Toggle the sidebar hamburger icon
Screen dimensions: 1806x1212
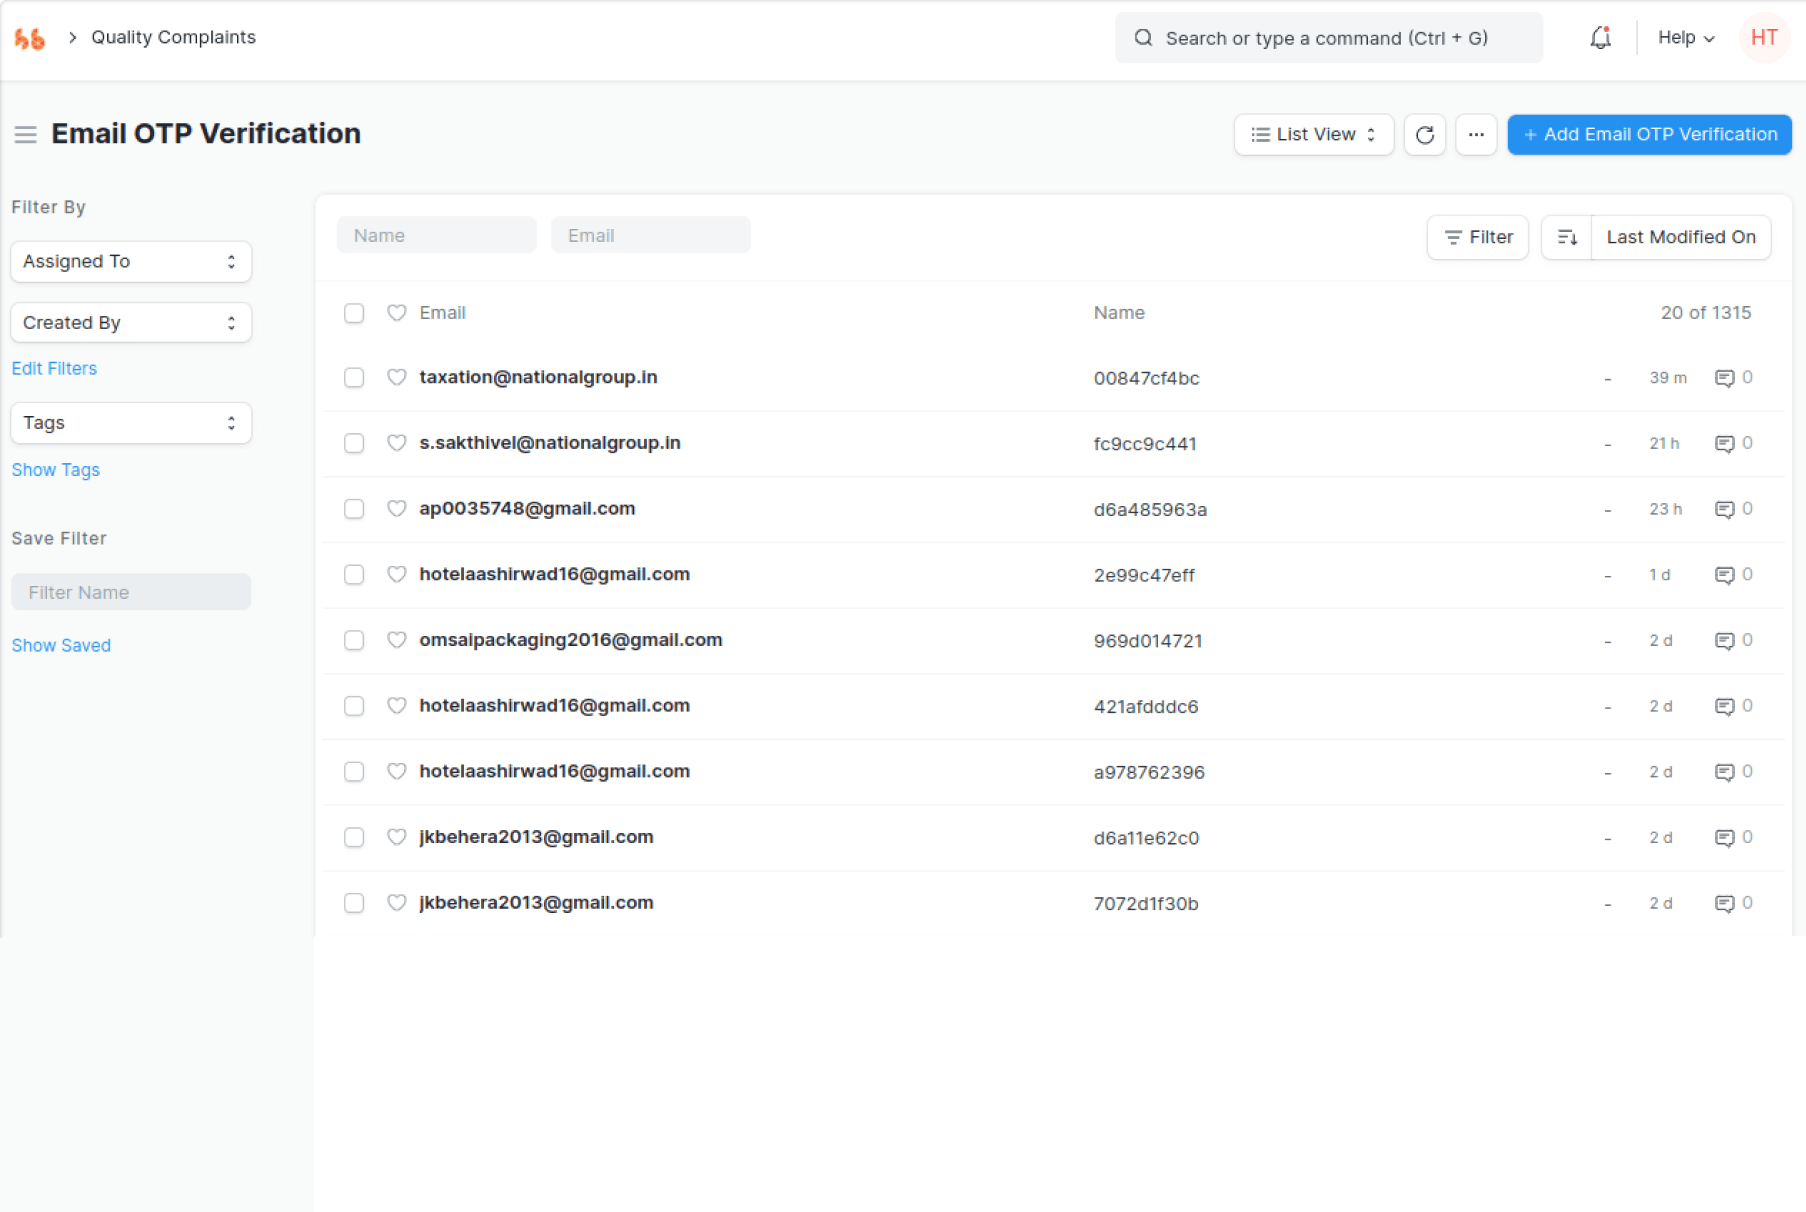pyautogui.click(x=26, y=135)
